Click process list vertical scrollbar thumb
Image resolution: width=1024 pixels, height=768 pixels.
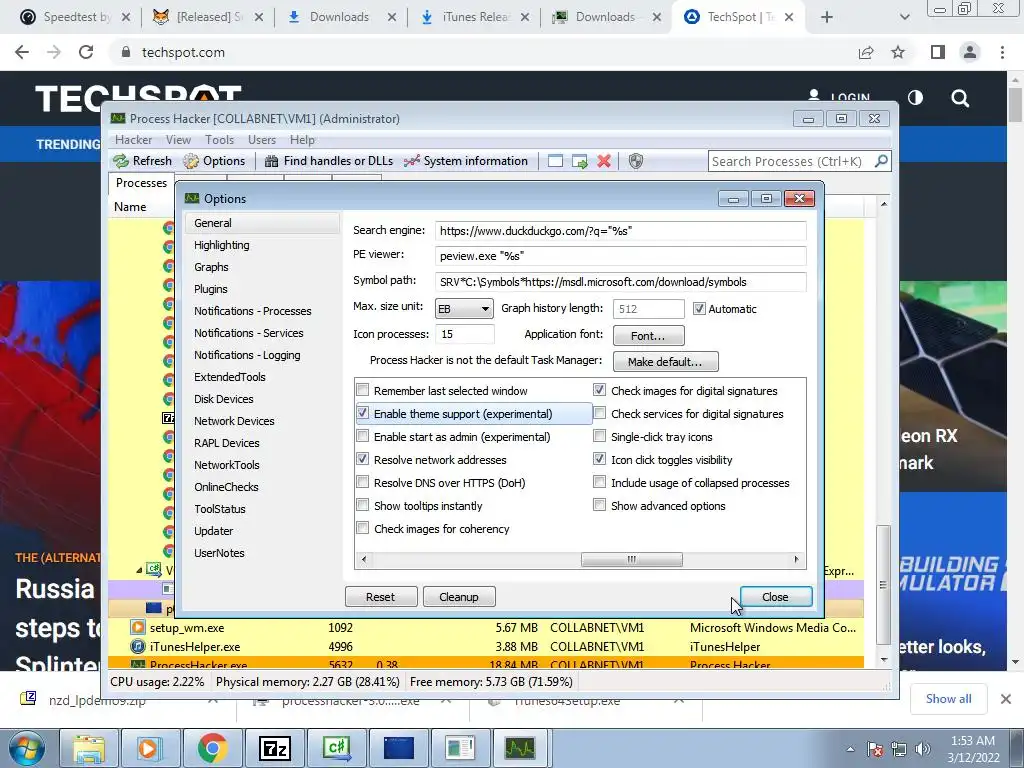pos(883,584)
